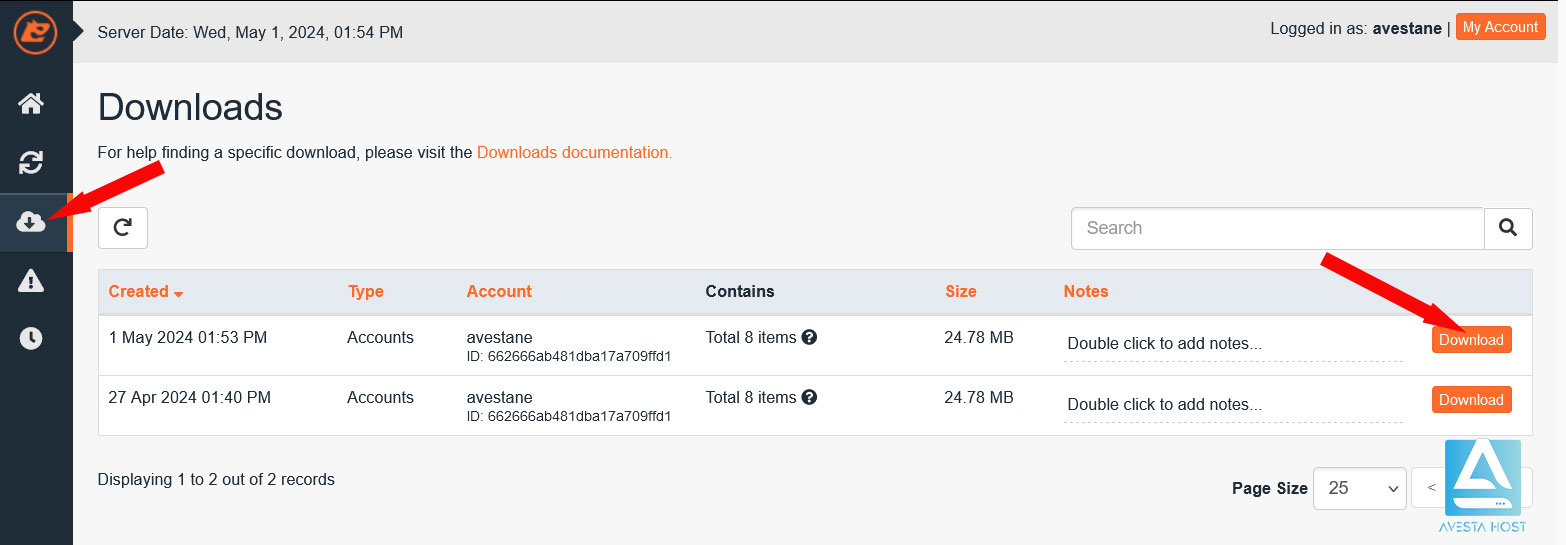Screen dimensions: 1566x545
Task: Click the username avestane in the header
Action: (x=1407, y=29)
